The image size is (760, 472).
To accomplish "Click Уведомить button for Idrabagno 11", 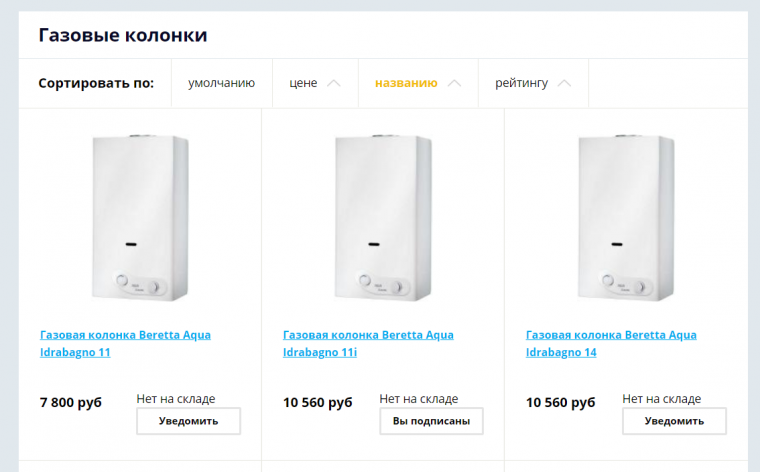I will tap(188, 421).
